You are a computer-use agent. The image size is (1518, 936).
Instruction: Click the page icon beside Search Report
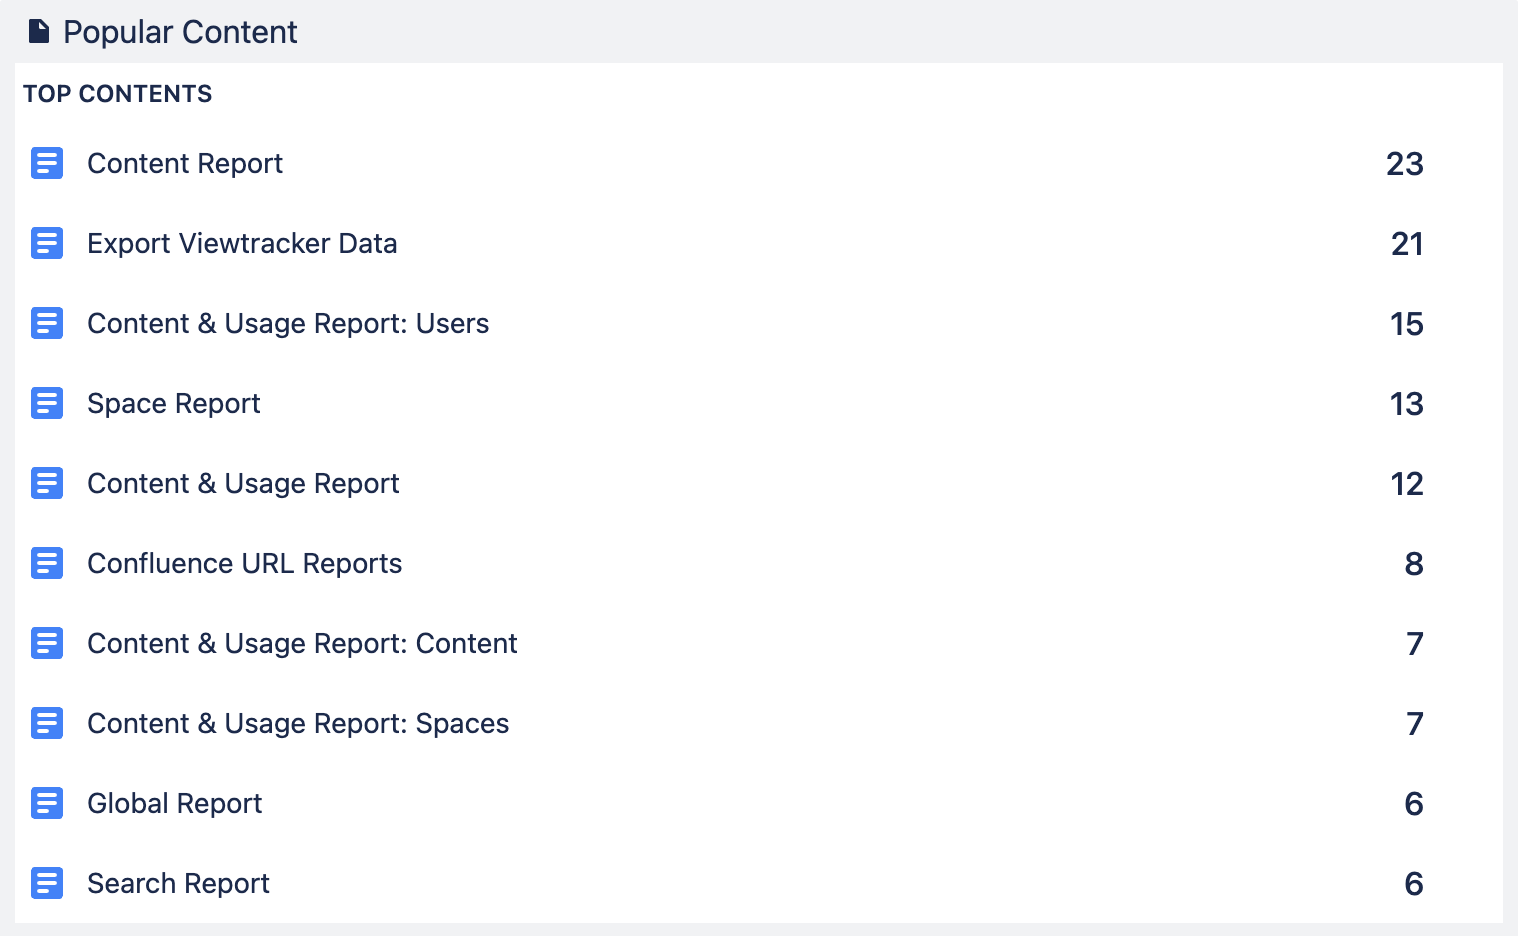[x=47, y=883]
